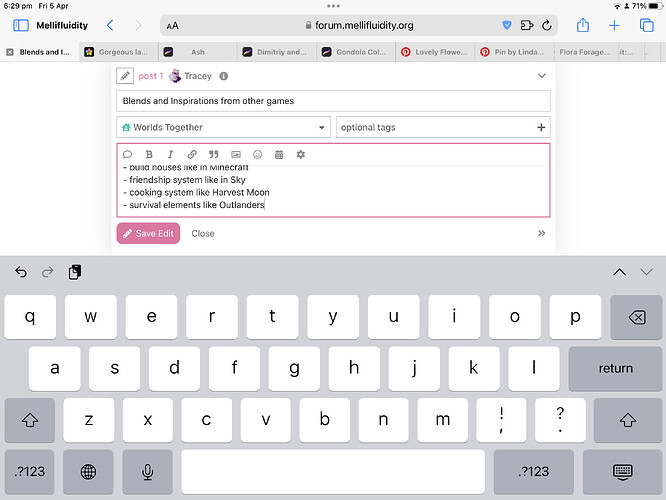The image size is (666, 500).
Task: Tap undo on the keyboard toolbar
Action: [21, 272]
